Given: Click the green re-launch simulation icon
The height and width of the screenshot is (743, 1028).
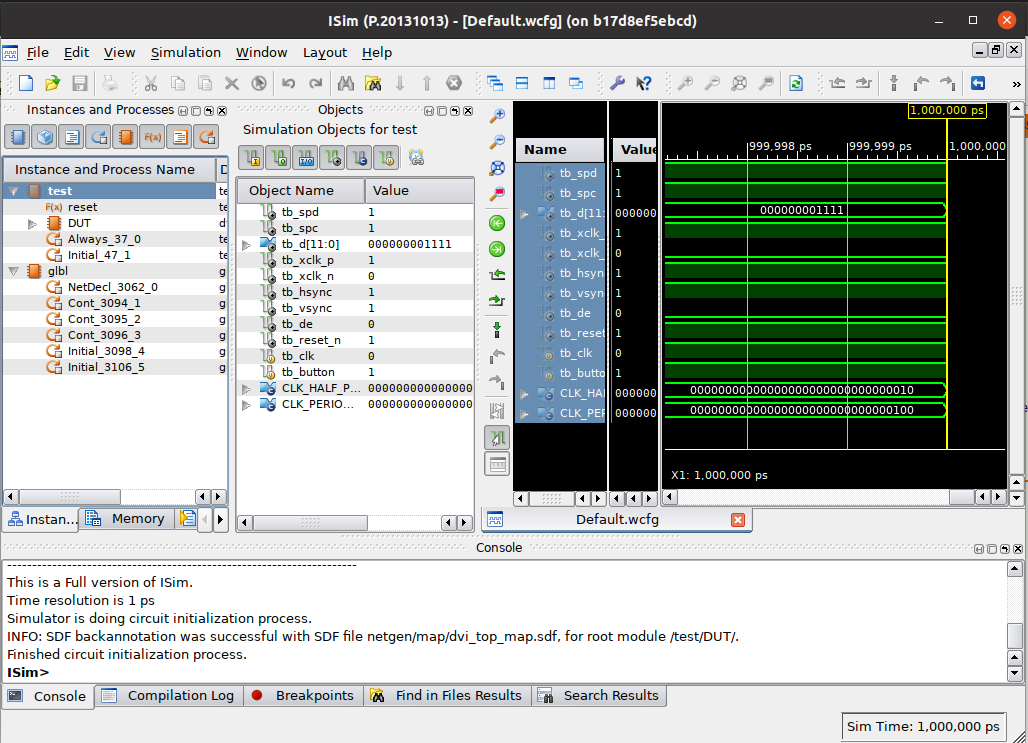Looking at the screenshot, I should click(x=795, y=83).
